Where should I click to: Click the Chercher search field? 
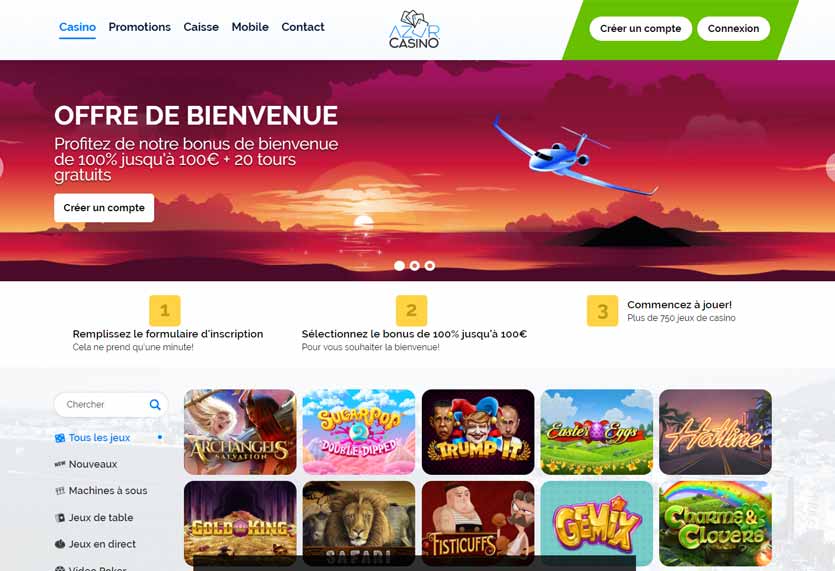click(x=111, y=404)
